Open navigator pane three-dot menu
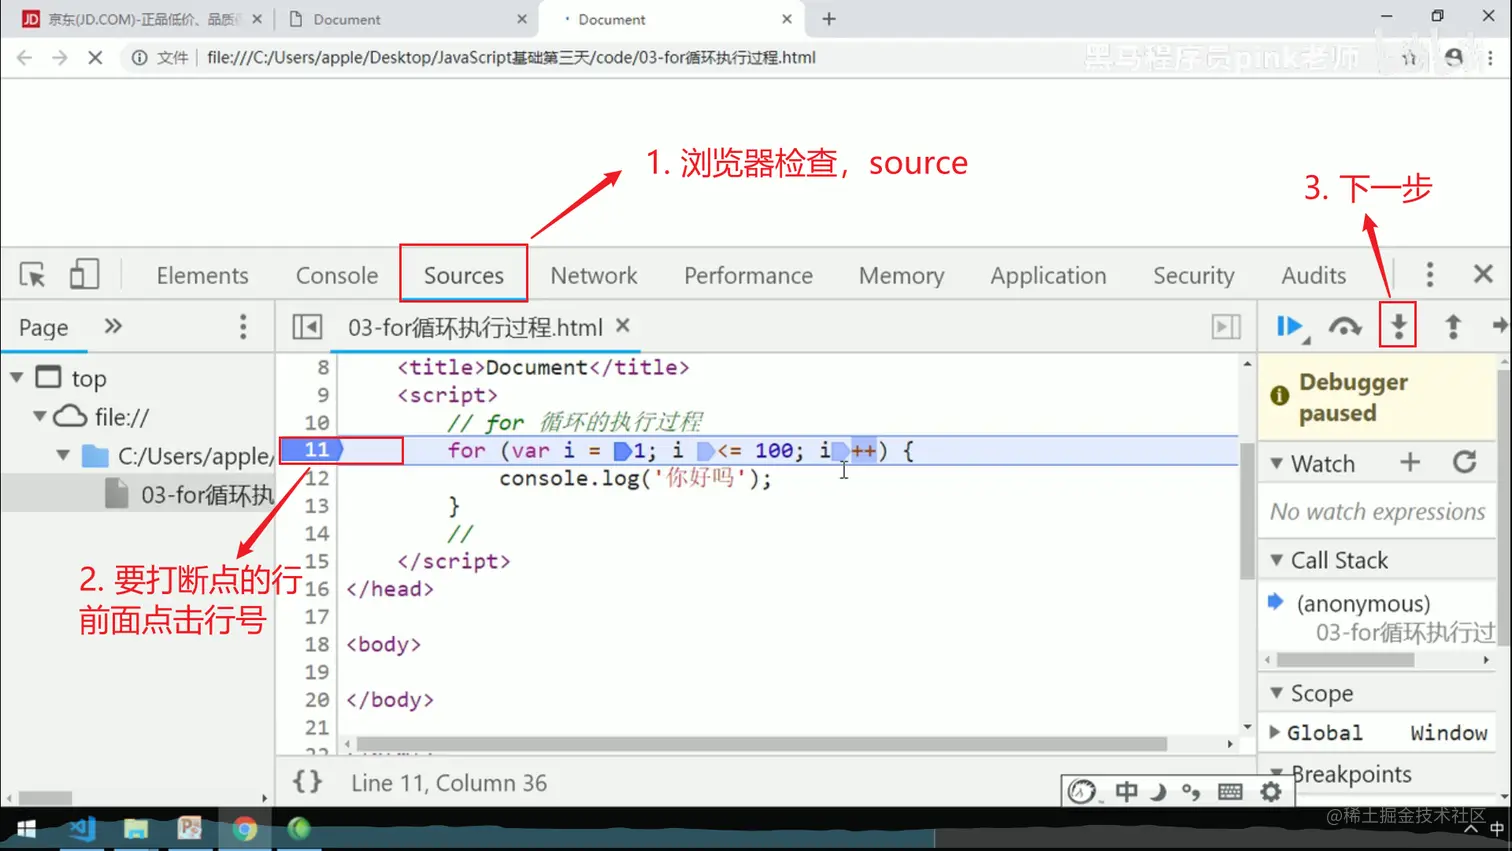Image resolution: width=1512 pixels, height=851 pixels. (x=243, y=327)
